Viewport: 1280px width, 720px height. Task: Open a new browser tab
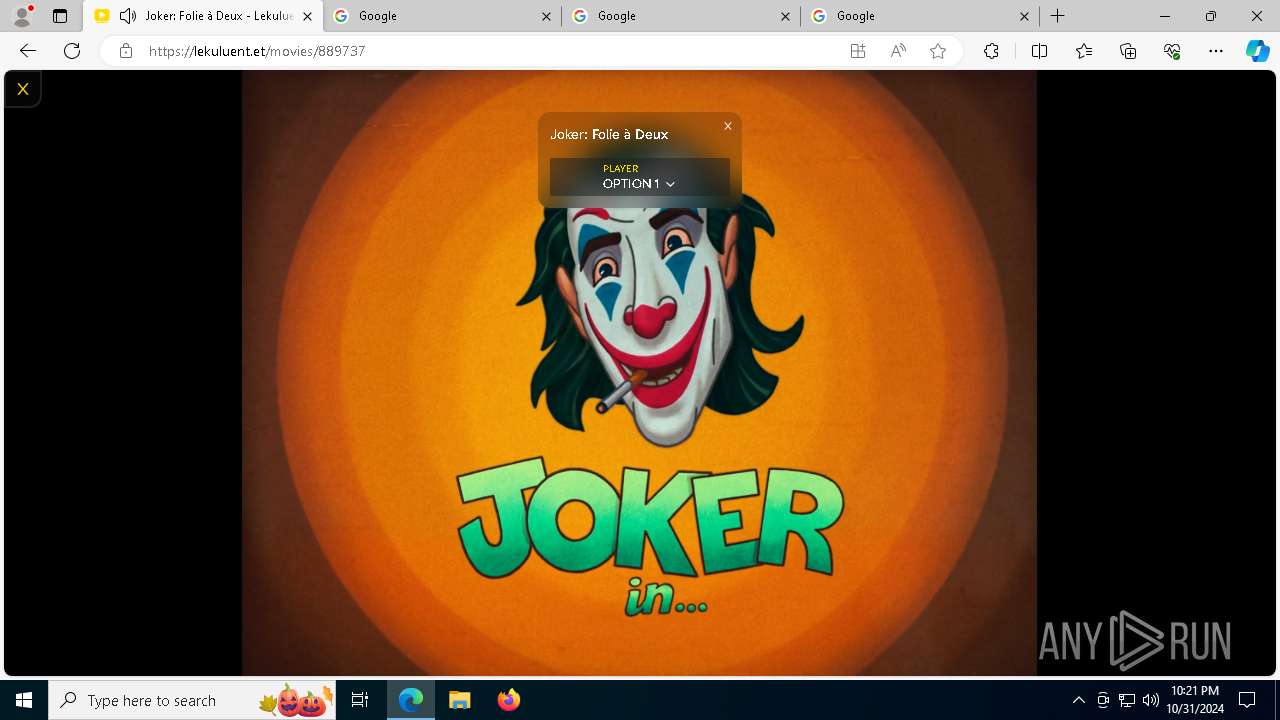click(x=1057, y=16)
